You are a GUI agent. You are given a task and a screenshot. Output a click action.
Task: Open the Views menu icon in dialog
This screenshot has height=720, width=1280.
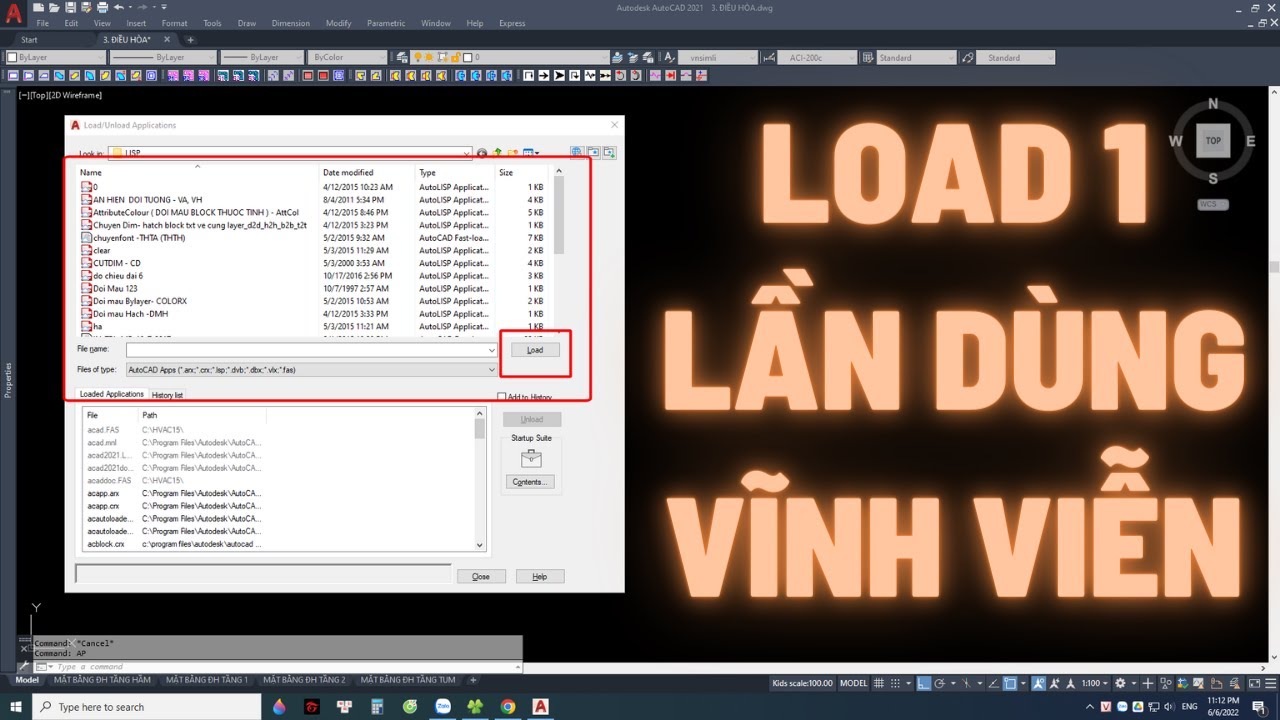[x=530, y=153]
